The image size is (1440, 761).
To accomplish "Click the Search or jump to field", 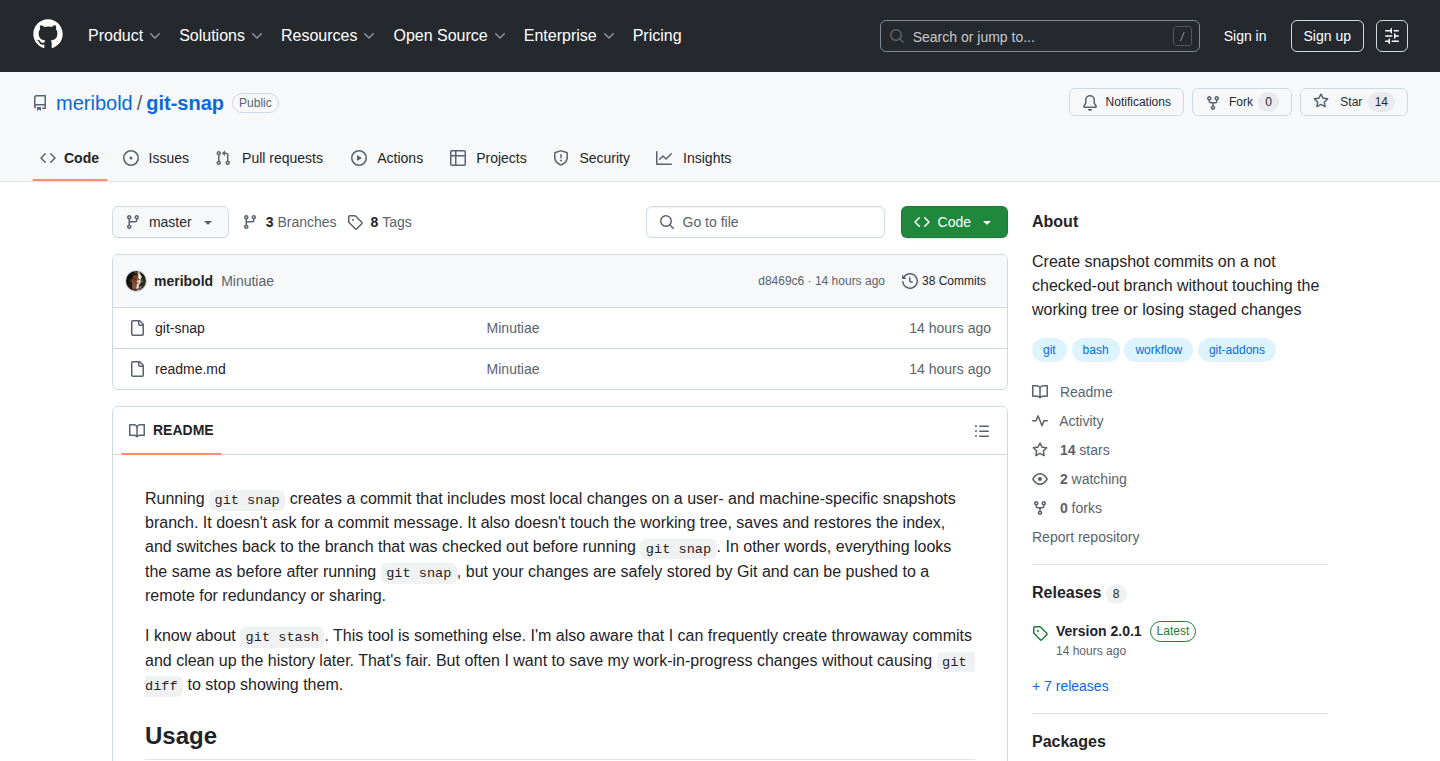I will click(x=1040, y=36).
